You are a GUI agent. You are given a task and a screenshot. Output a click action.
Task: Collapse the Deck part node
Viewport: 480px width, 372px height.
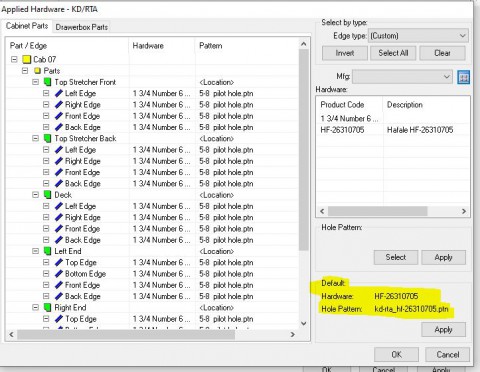(35, 195)
